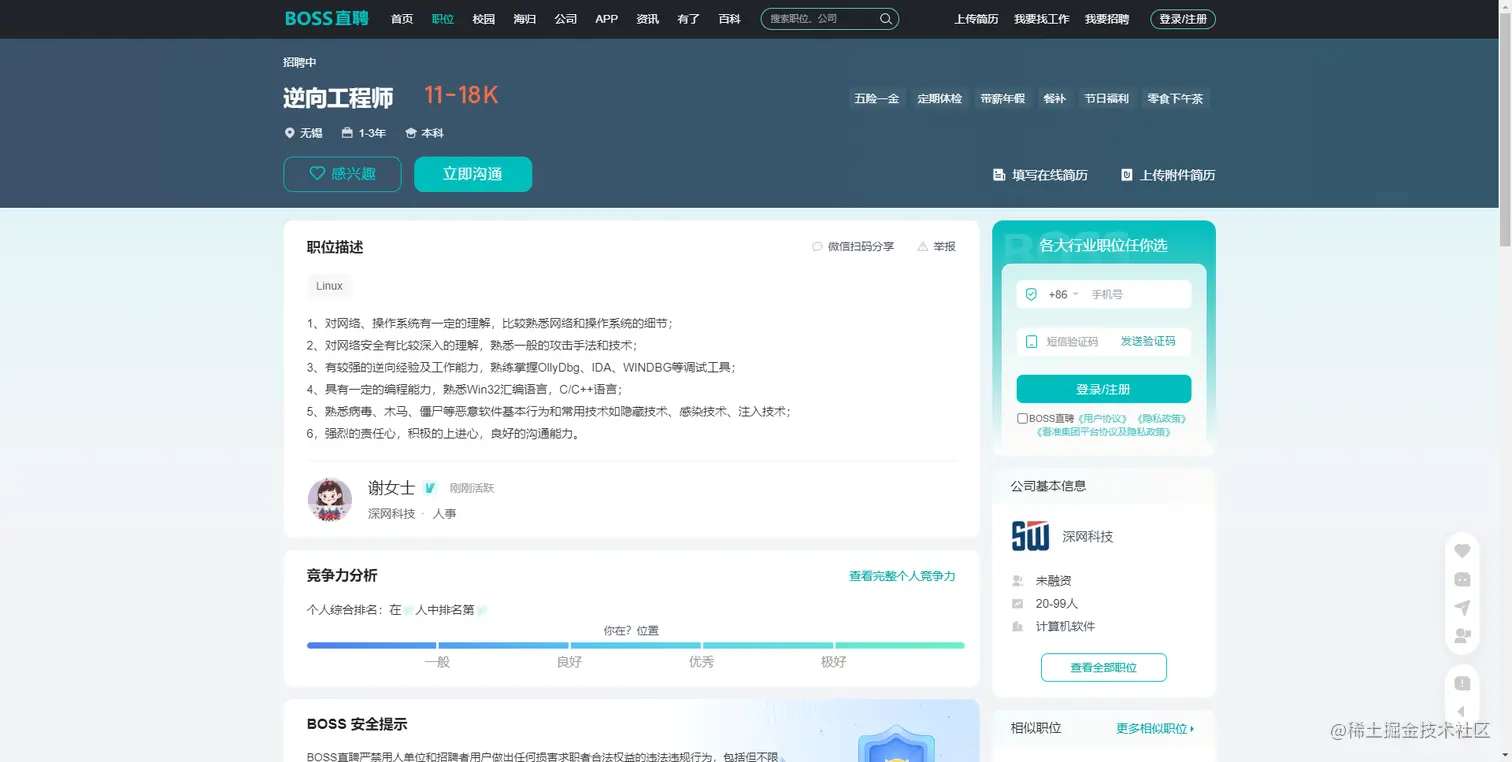This screenshot has height=762, width=1512.
Task: Click the blue shield illustration in 安全提示
Action: (896, 745)
